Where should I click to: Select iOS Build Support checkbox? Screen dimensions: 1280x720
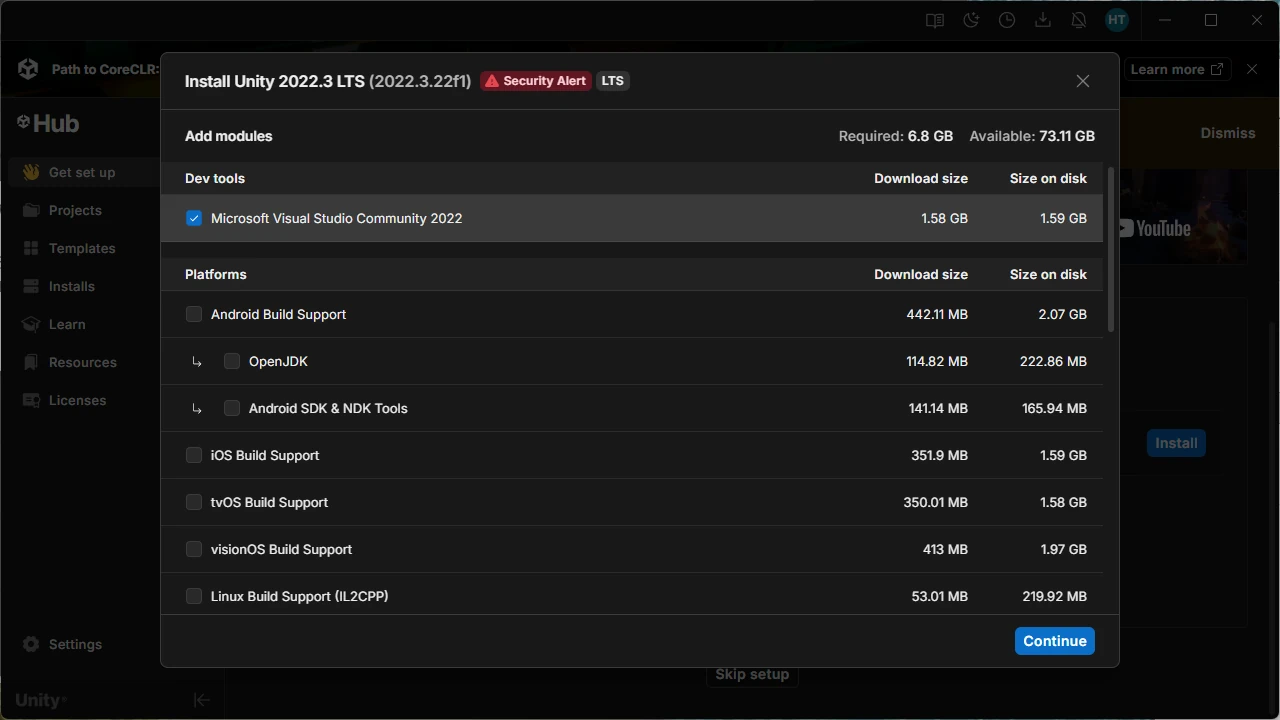(194, 455)
